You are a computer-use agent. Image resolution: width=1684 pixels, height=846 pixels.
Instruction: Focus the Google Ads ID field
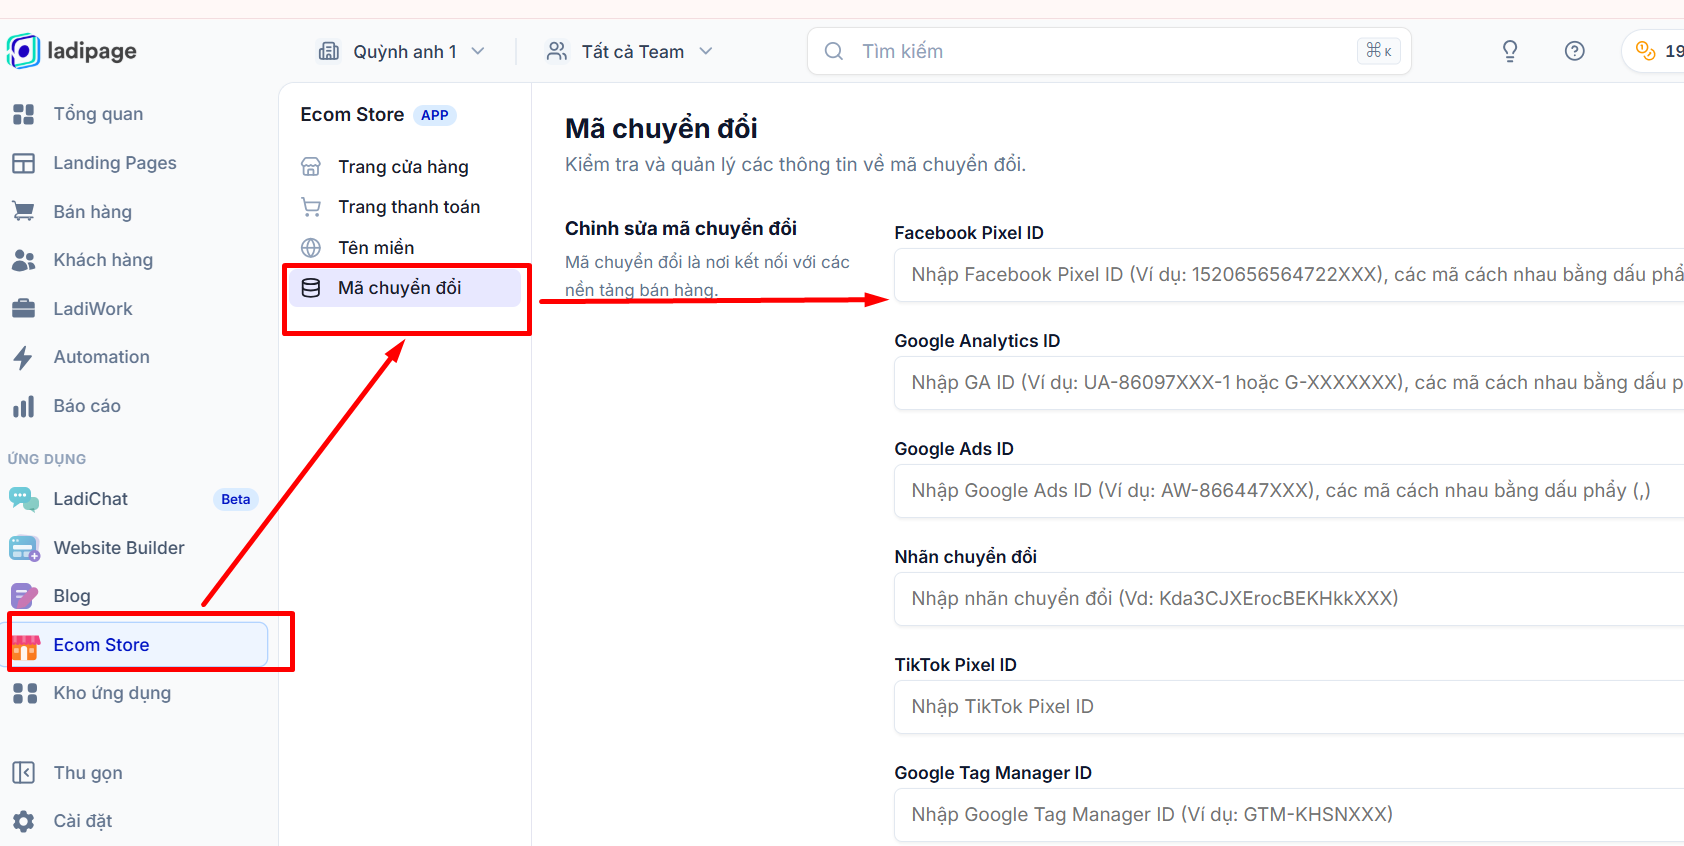(1289, 491)
